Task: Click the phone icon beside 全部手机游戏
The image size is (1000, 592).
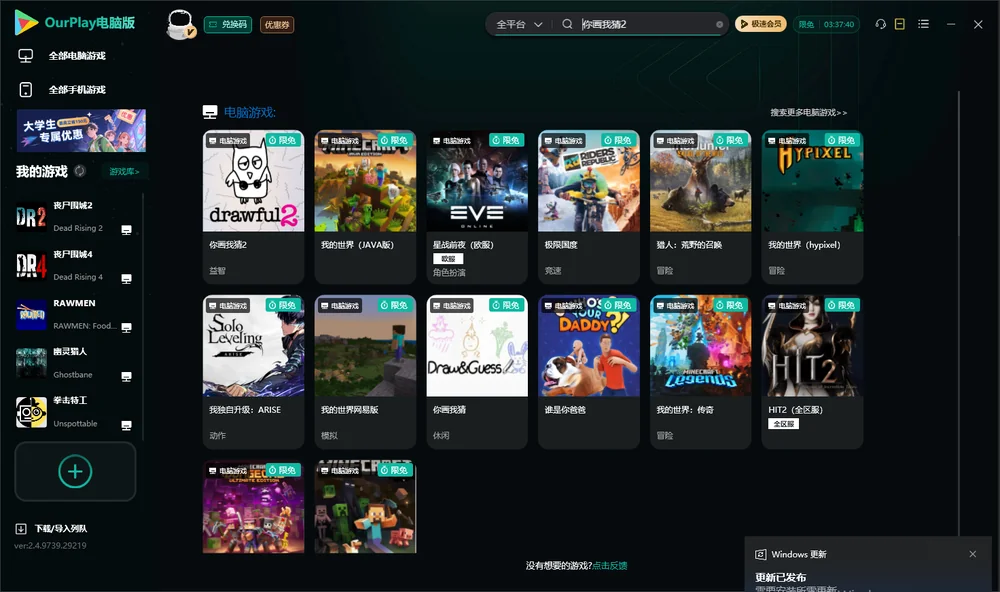Action: (x=26, y=89)
